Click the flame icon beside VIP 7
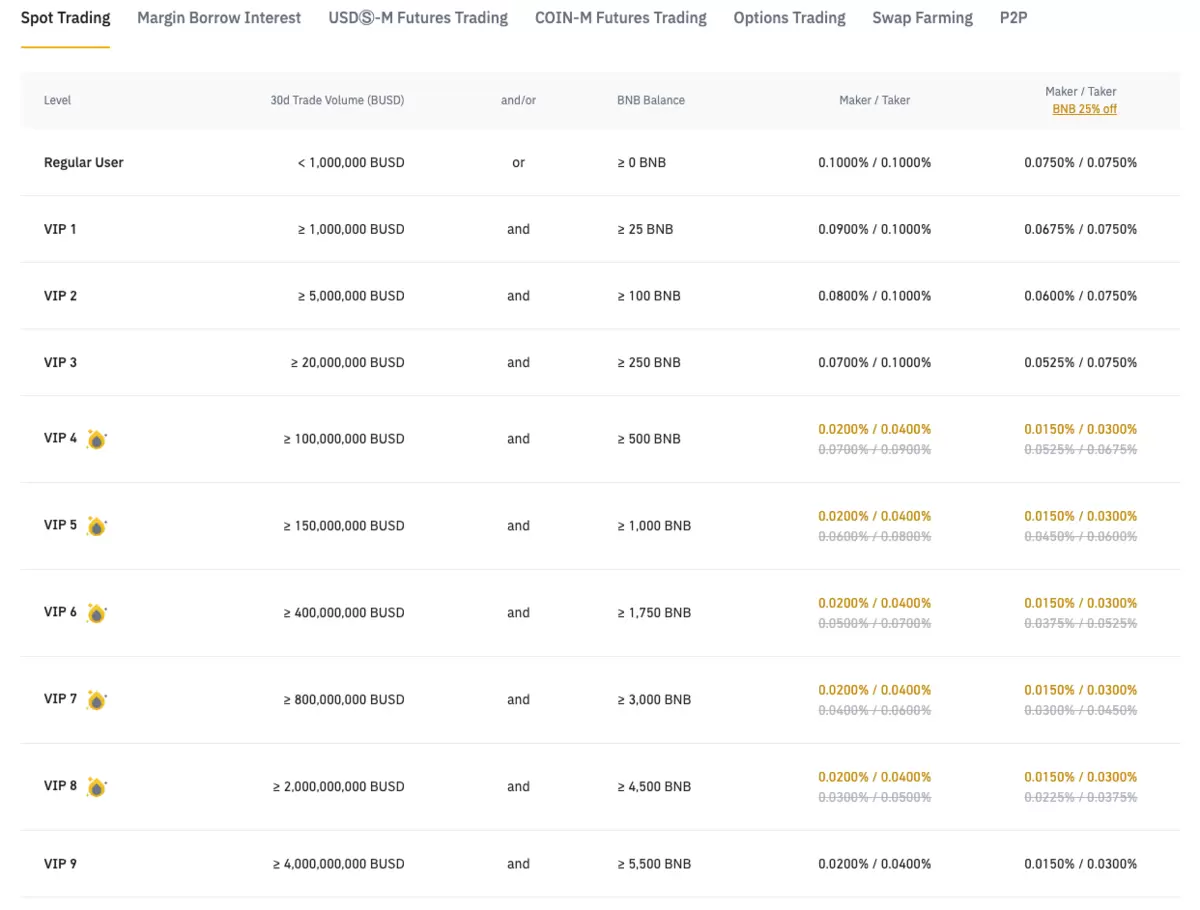 [96, 700]
